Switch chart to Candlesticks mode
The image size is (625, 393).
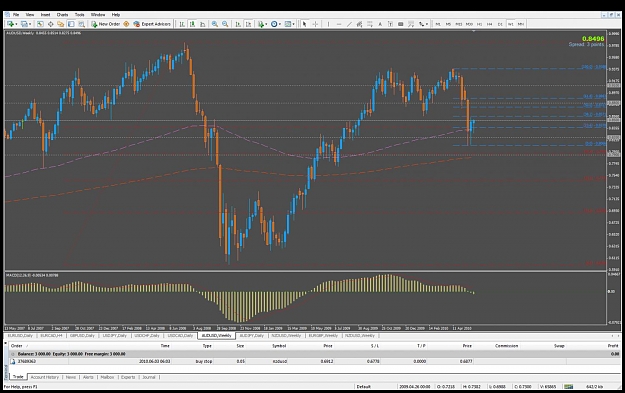click(x=192, y=24)
